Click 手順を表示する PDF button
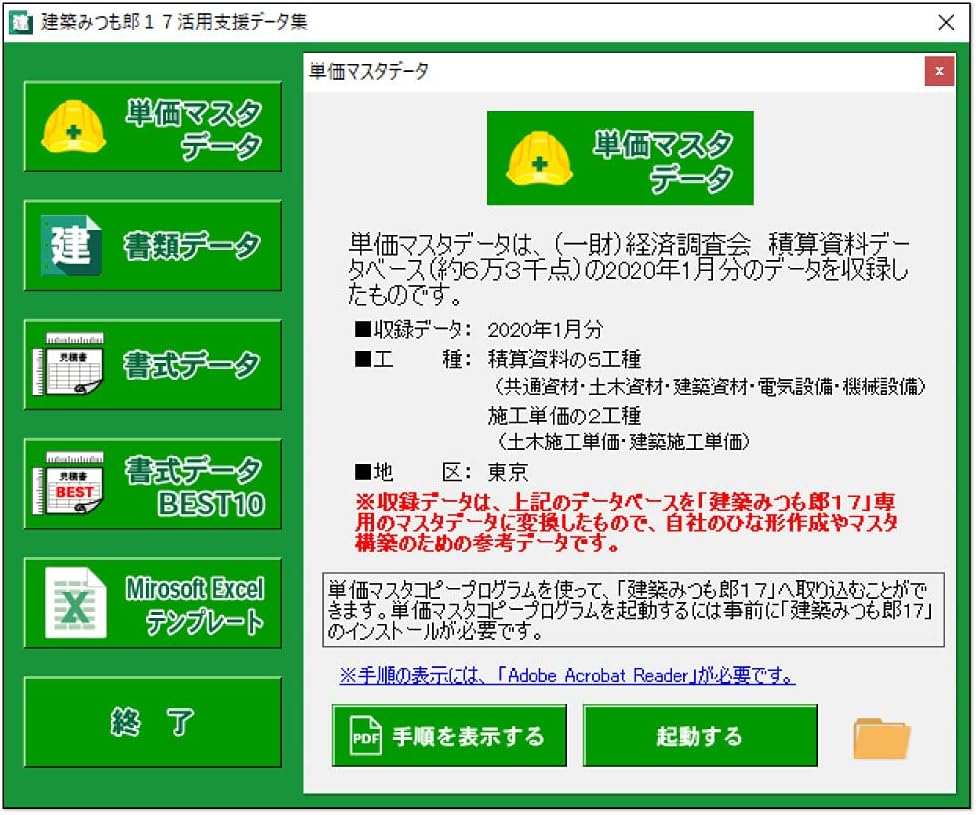The height and width of the screenshot is (815, 976). click(x=449, y=736)
